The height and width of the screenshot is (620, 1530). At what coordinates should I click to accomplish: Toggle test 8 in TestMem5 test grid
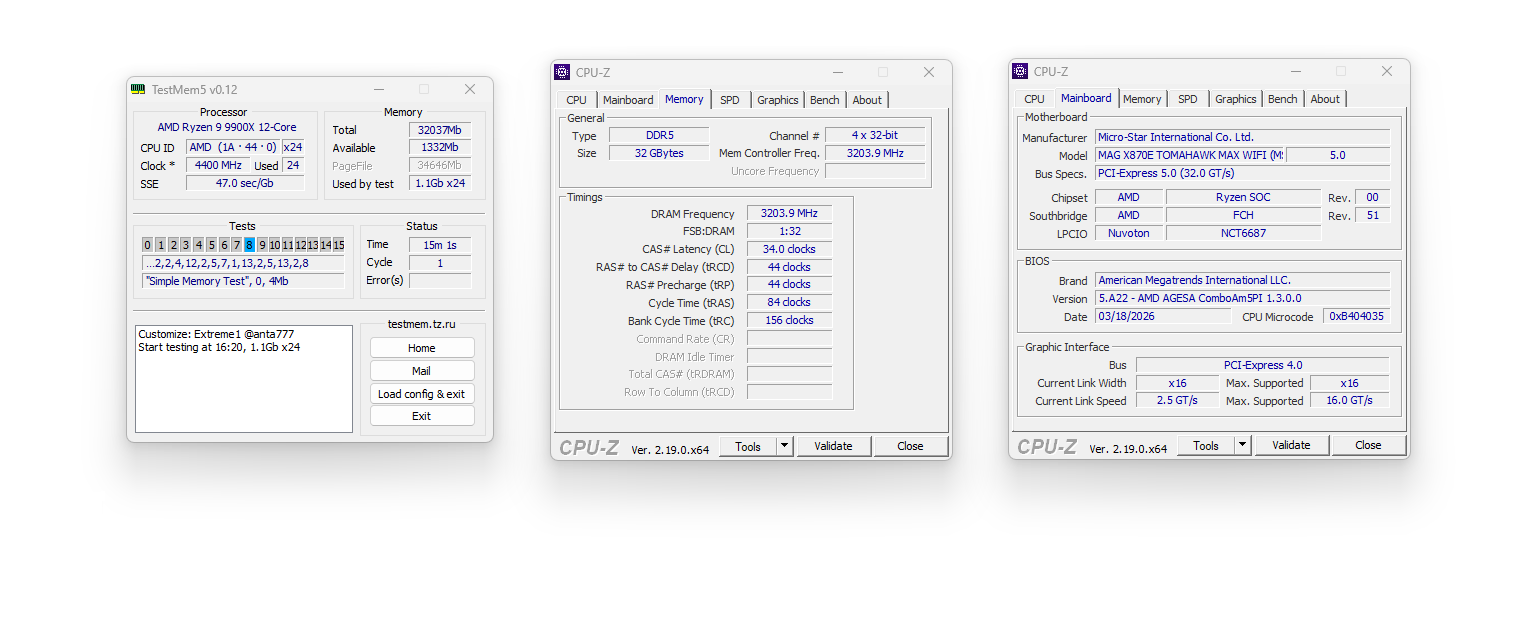click(248, 244)
